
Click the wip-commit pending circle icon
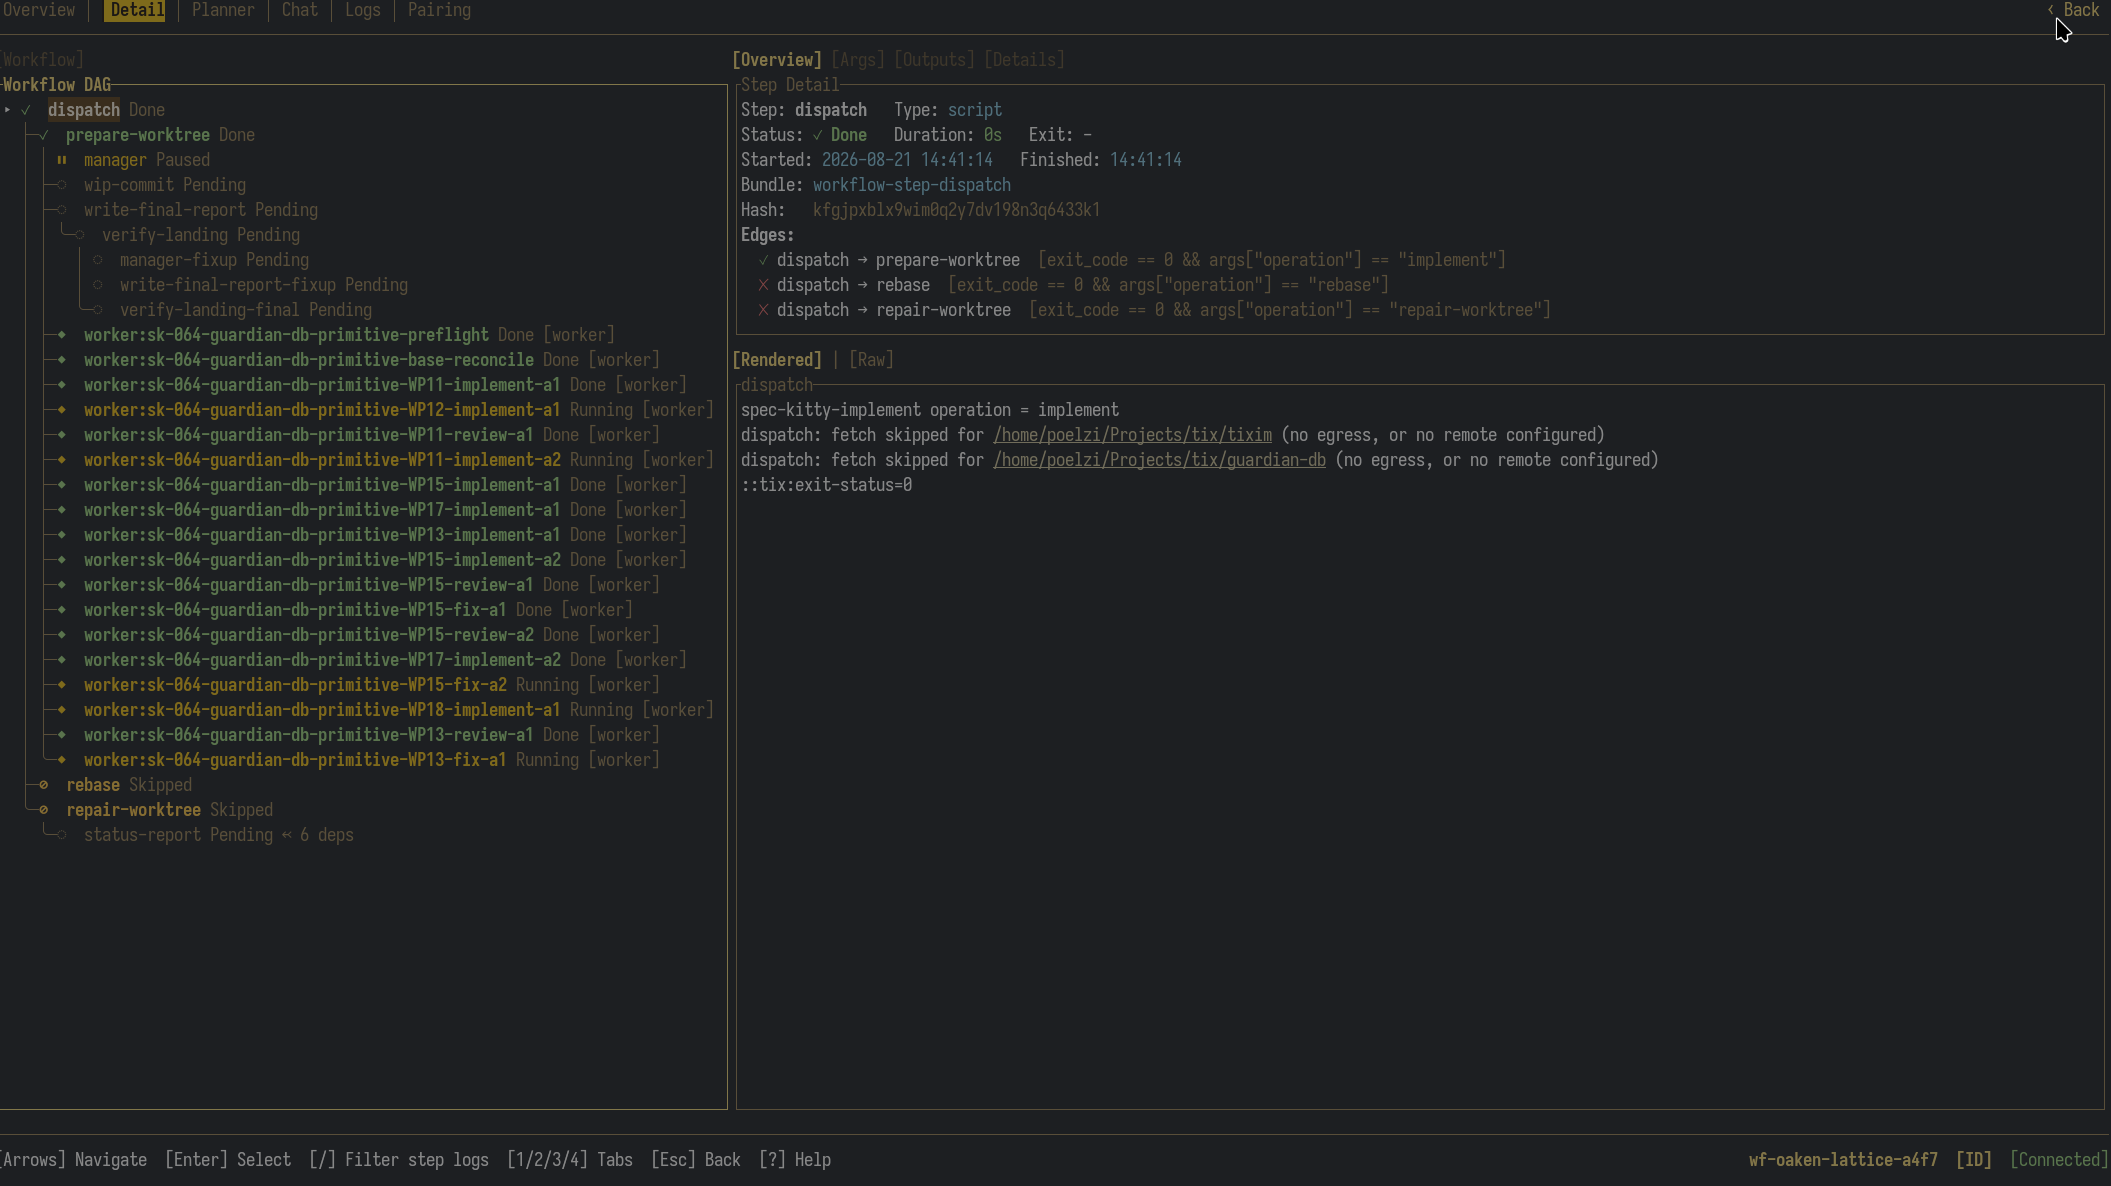click(x=62, y=185)
